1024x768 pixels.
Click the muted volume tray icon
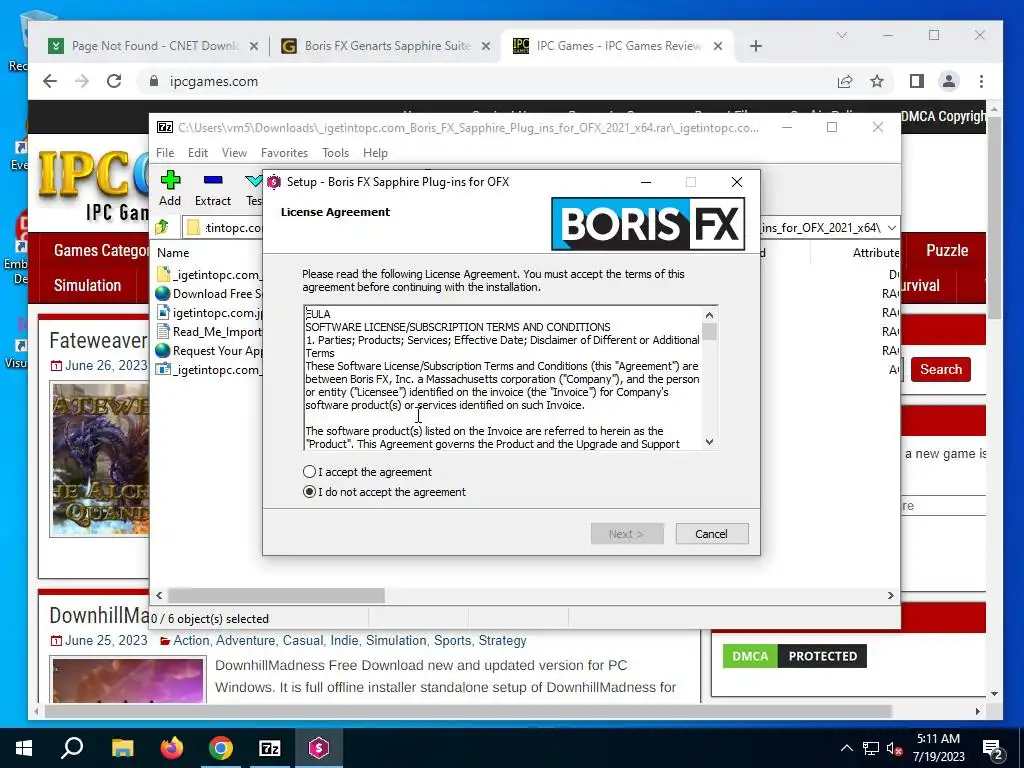[895, 748]
